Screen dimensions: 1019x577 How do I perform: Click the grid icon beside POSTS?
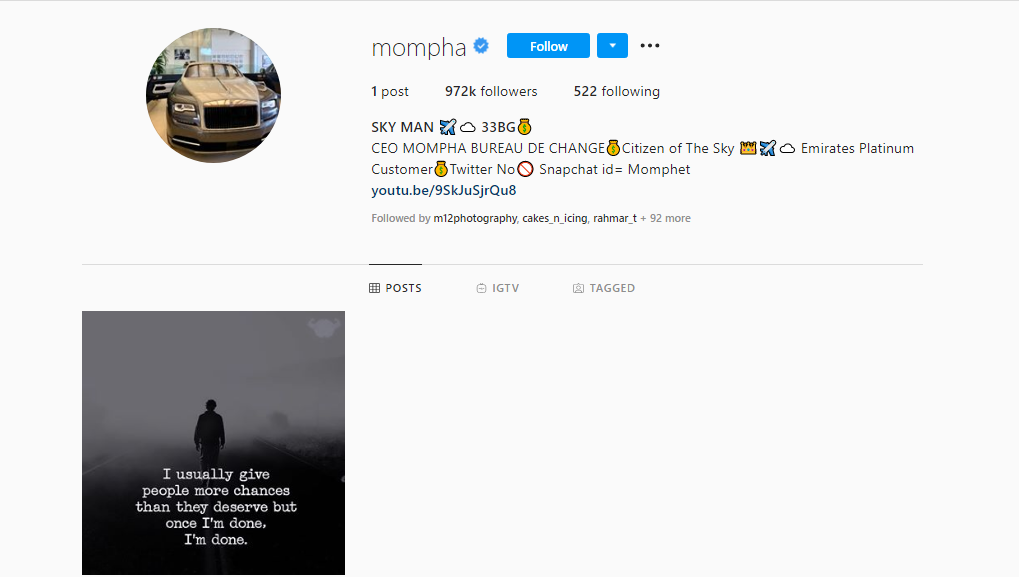click(374, 288)
